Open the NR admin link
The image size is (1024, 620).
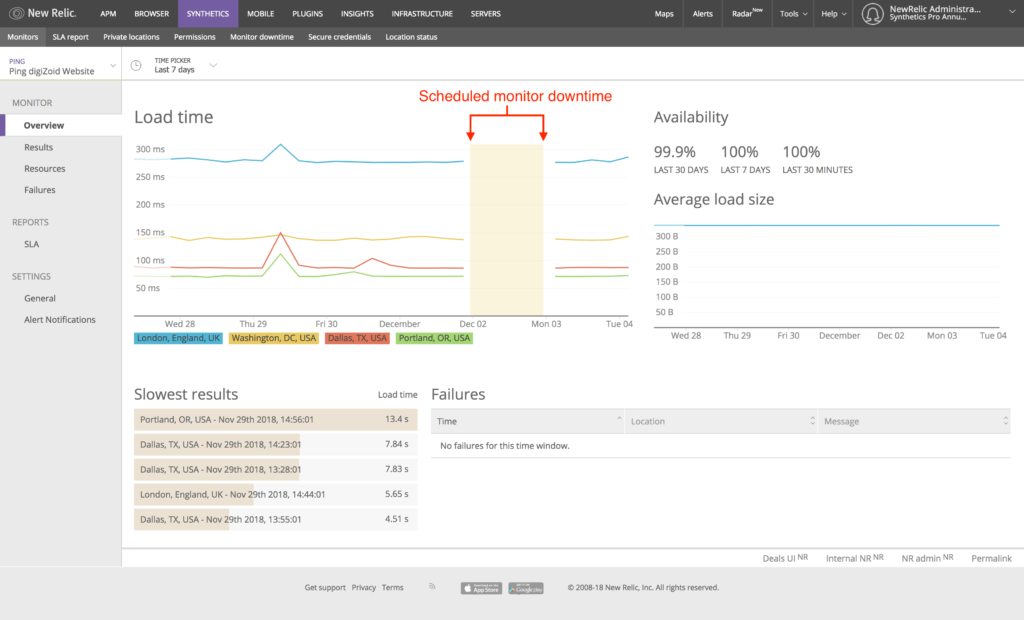coord(927,558)
